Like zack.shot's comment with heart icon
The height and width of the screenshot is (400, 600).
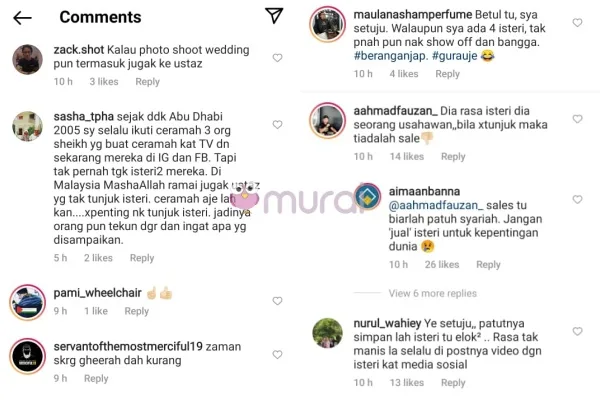(x=277, y=58)
